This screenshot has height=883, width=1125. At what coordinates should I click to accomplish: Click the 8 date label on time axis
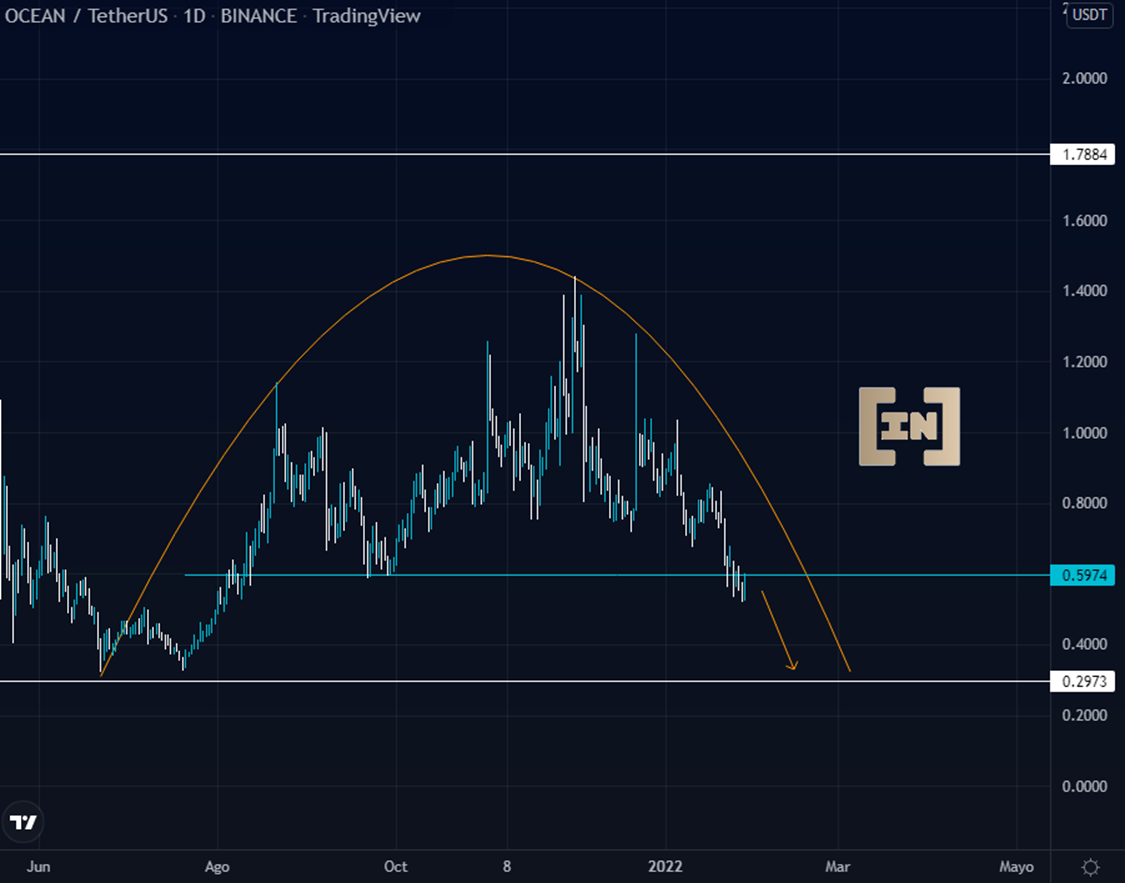(507, 867)
